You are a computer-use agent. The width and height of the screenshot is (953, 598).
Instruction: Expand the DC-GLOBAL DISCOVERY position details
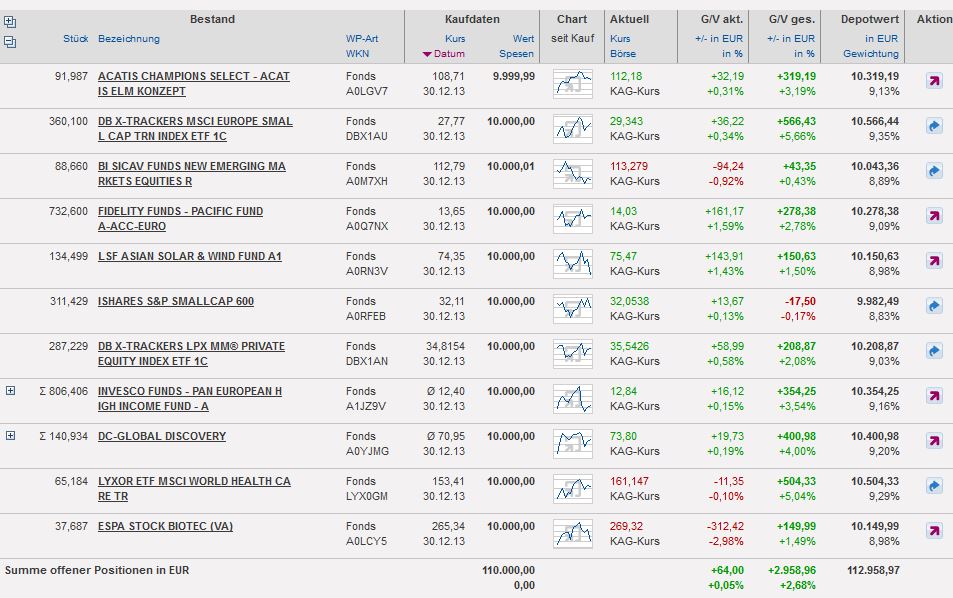point(10,436)
